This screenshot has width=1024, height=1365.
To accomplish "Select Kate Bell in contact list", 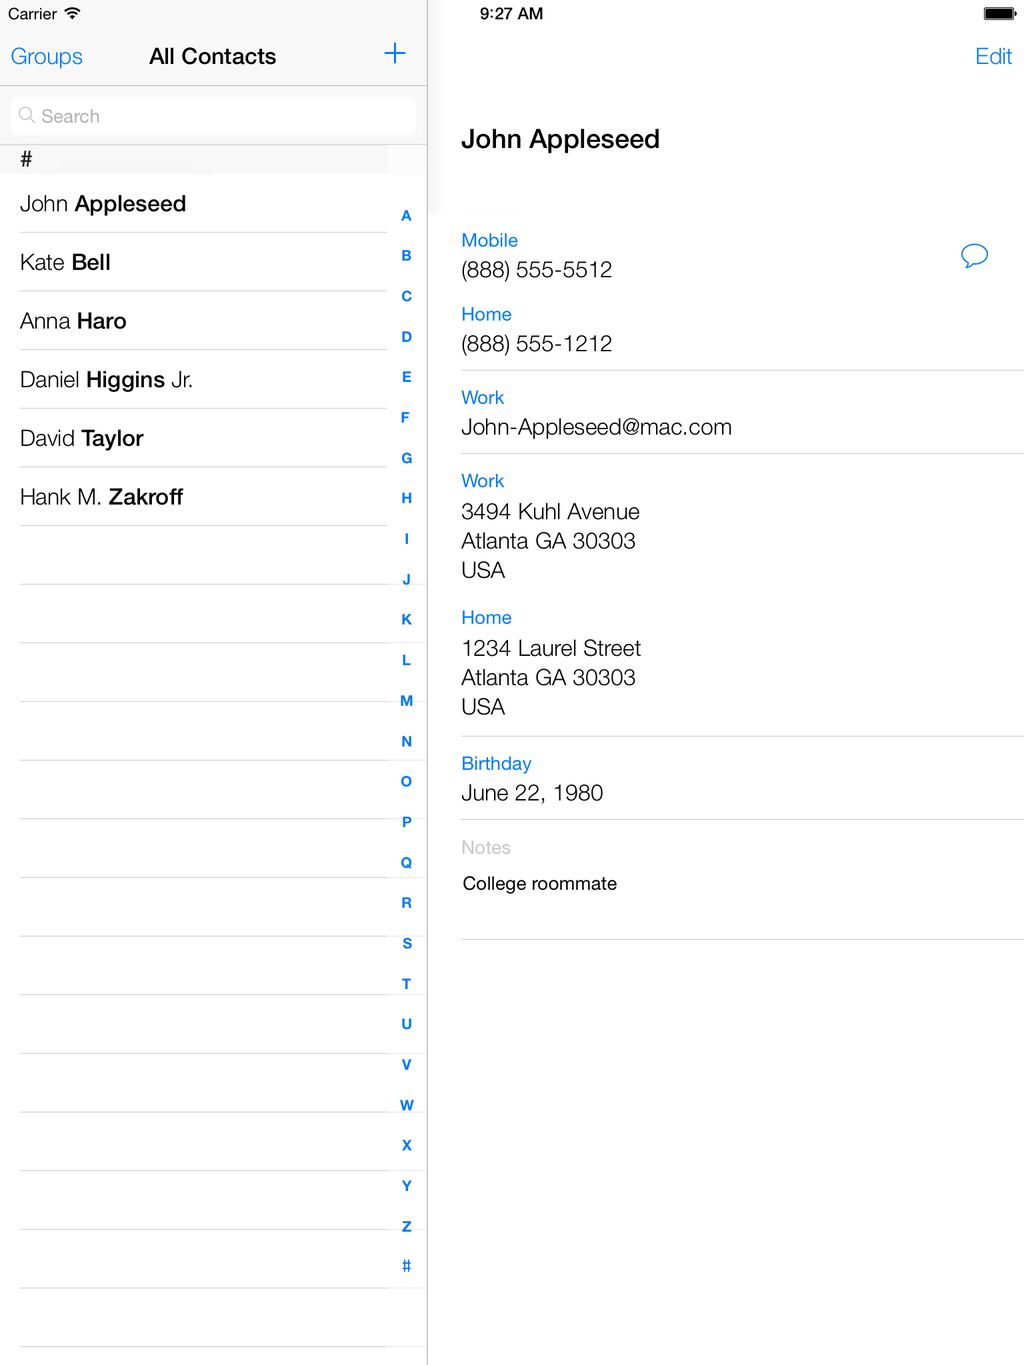I will pos(66,262).
